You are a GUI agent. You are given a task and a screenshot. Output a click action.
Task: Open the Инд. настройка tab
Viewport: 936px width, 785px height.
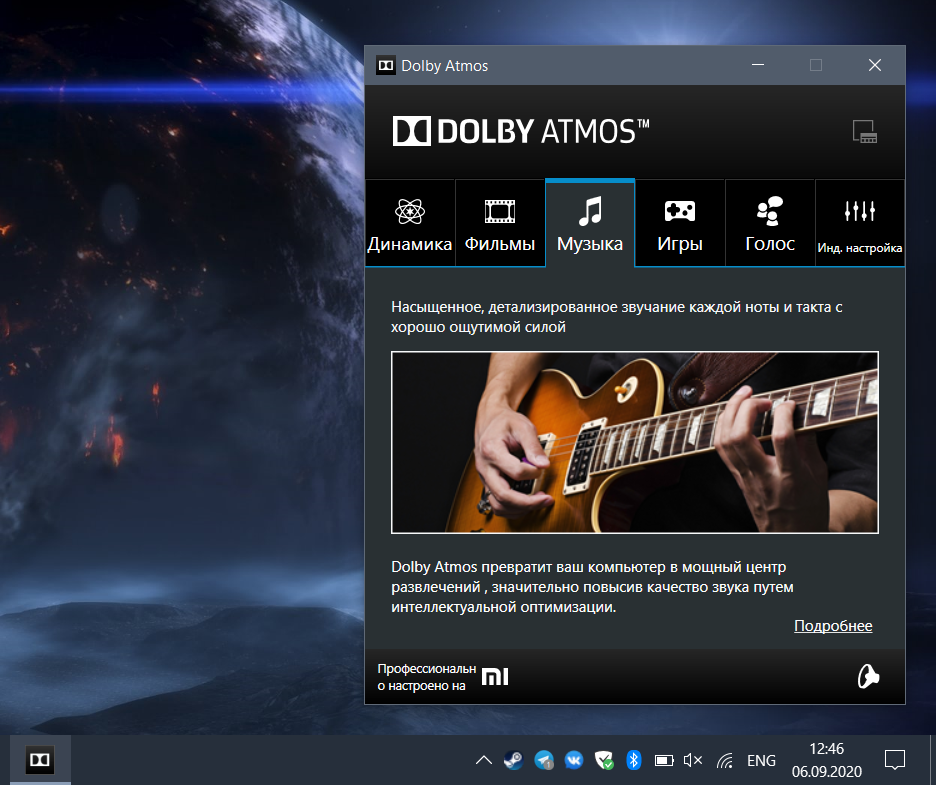point(860,223)
